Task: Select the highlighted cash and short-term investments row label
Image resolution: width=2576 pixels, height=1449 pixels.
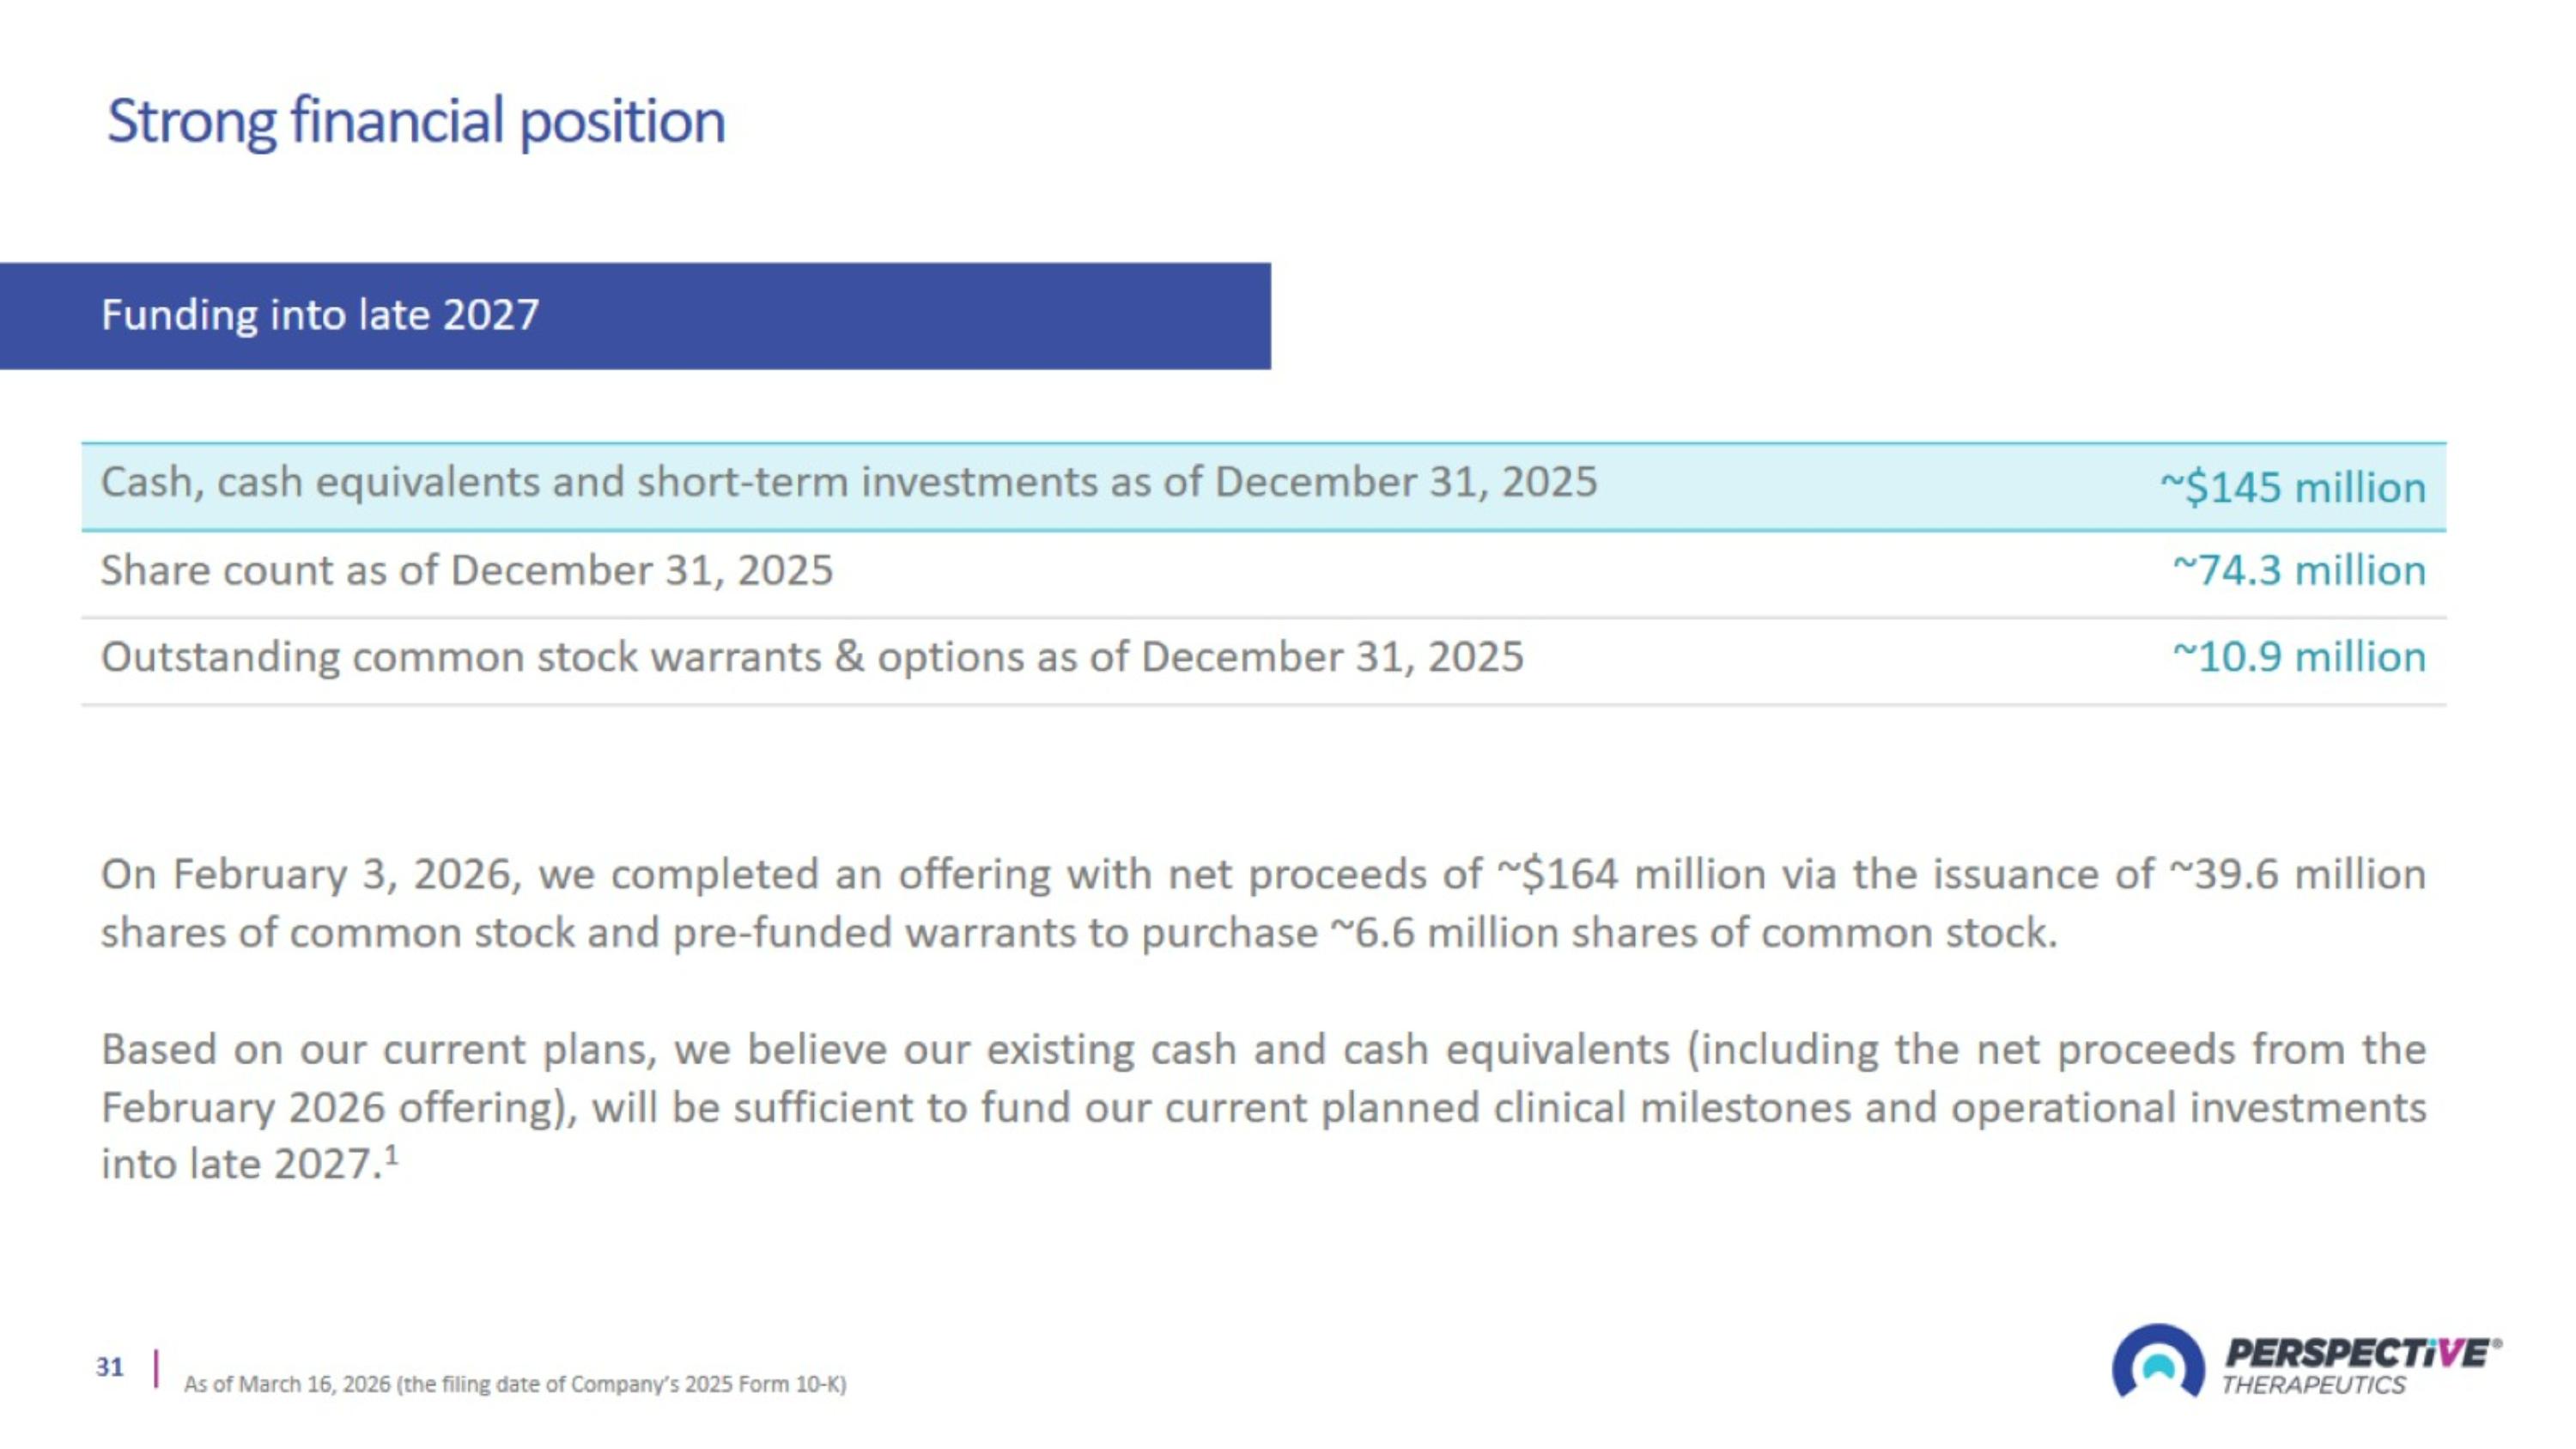Action: (x=848, y=482)
